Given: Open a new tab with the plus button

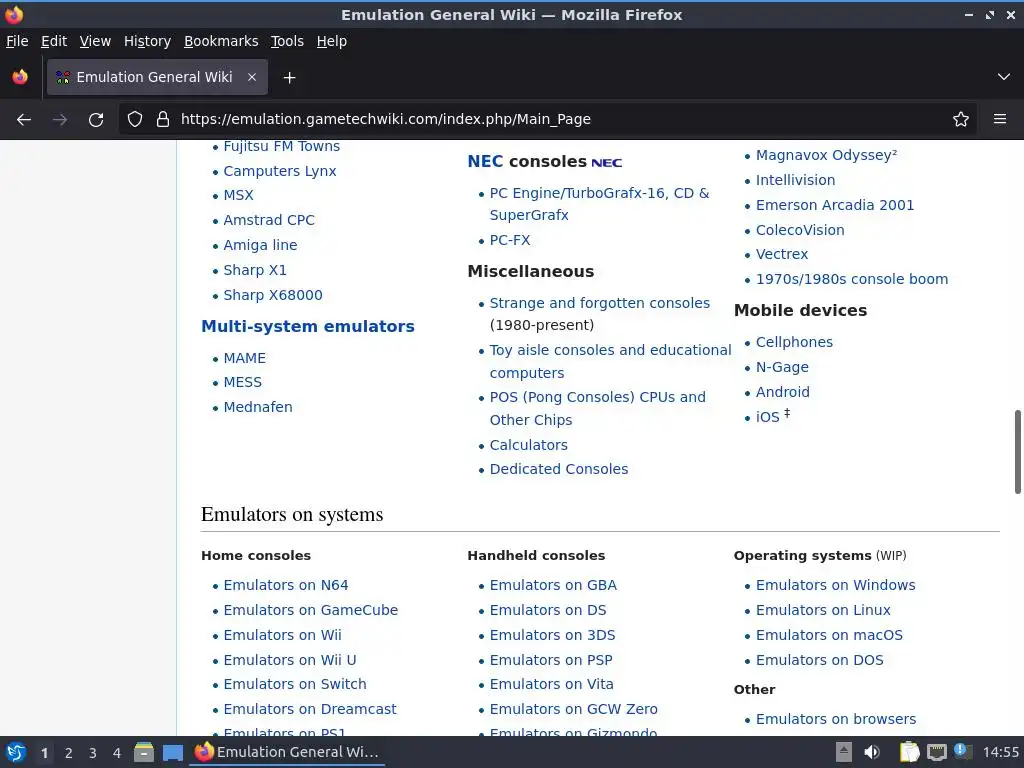Looking at the screenshot, I should [x=289, y=78].
